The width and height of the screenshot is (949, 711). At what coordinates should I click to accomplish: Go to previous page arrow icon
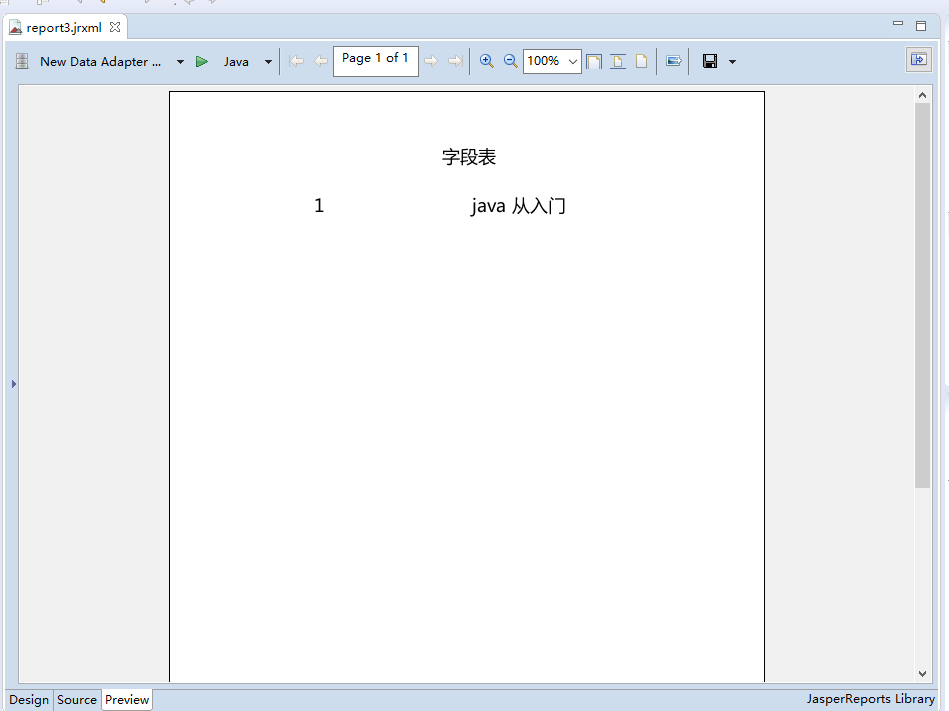point(321,61)
